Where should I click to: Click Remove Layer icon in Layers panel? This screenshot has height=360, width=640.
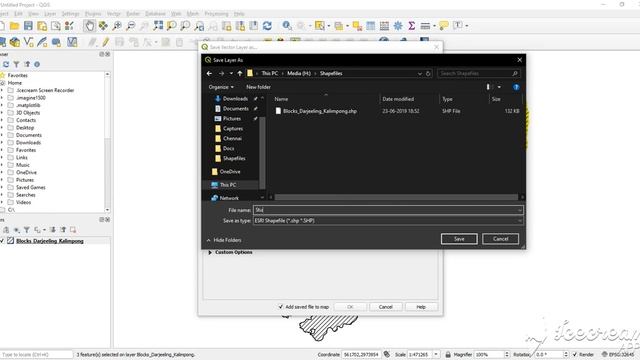[73, 230]
